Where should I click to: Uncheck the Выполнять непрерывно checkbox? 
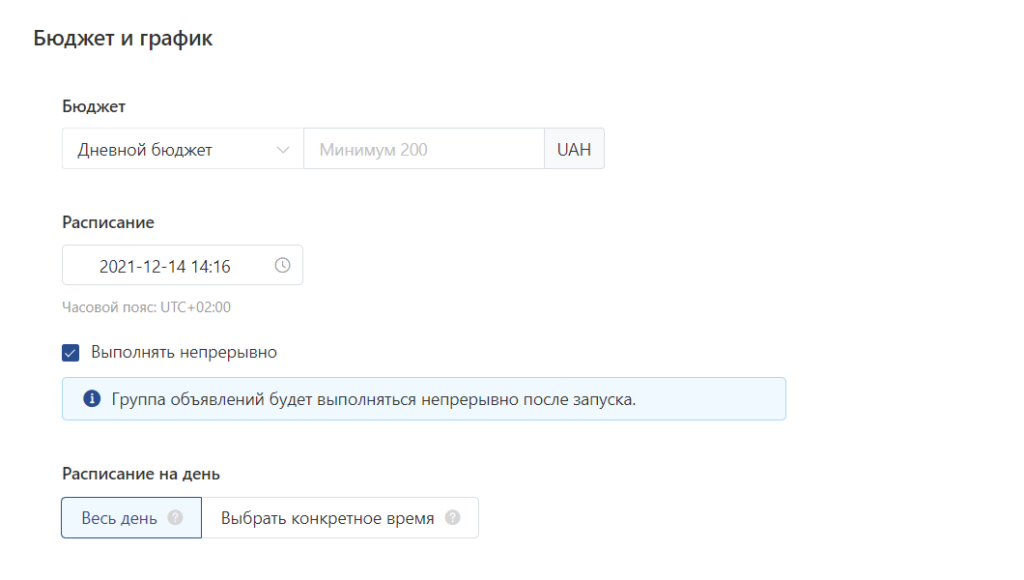click(x=71, y=353)
